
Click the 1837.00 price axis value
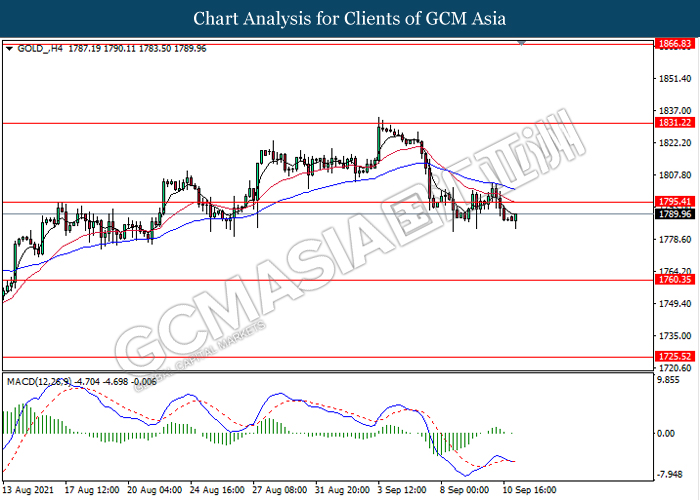click(675, 110)
